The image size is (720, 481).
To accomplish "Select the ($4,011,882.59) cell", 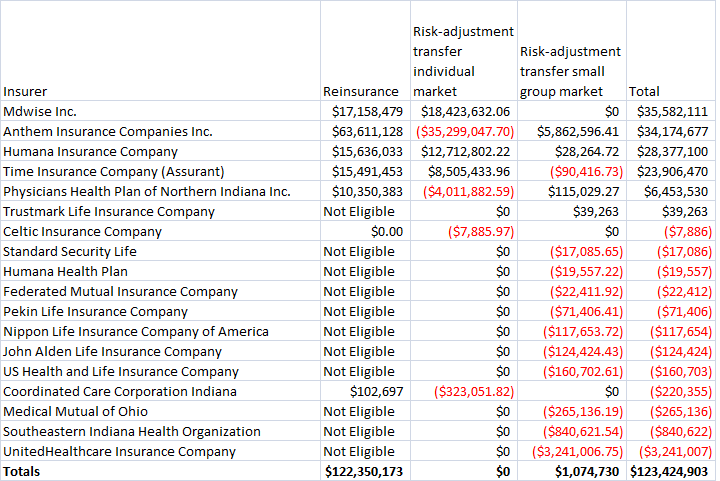I will point(464,191).
